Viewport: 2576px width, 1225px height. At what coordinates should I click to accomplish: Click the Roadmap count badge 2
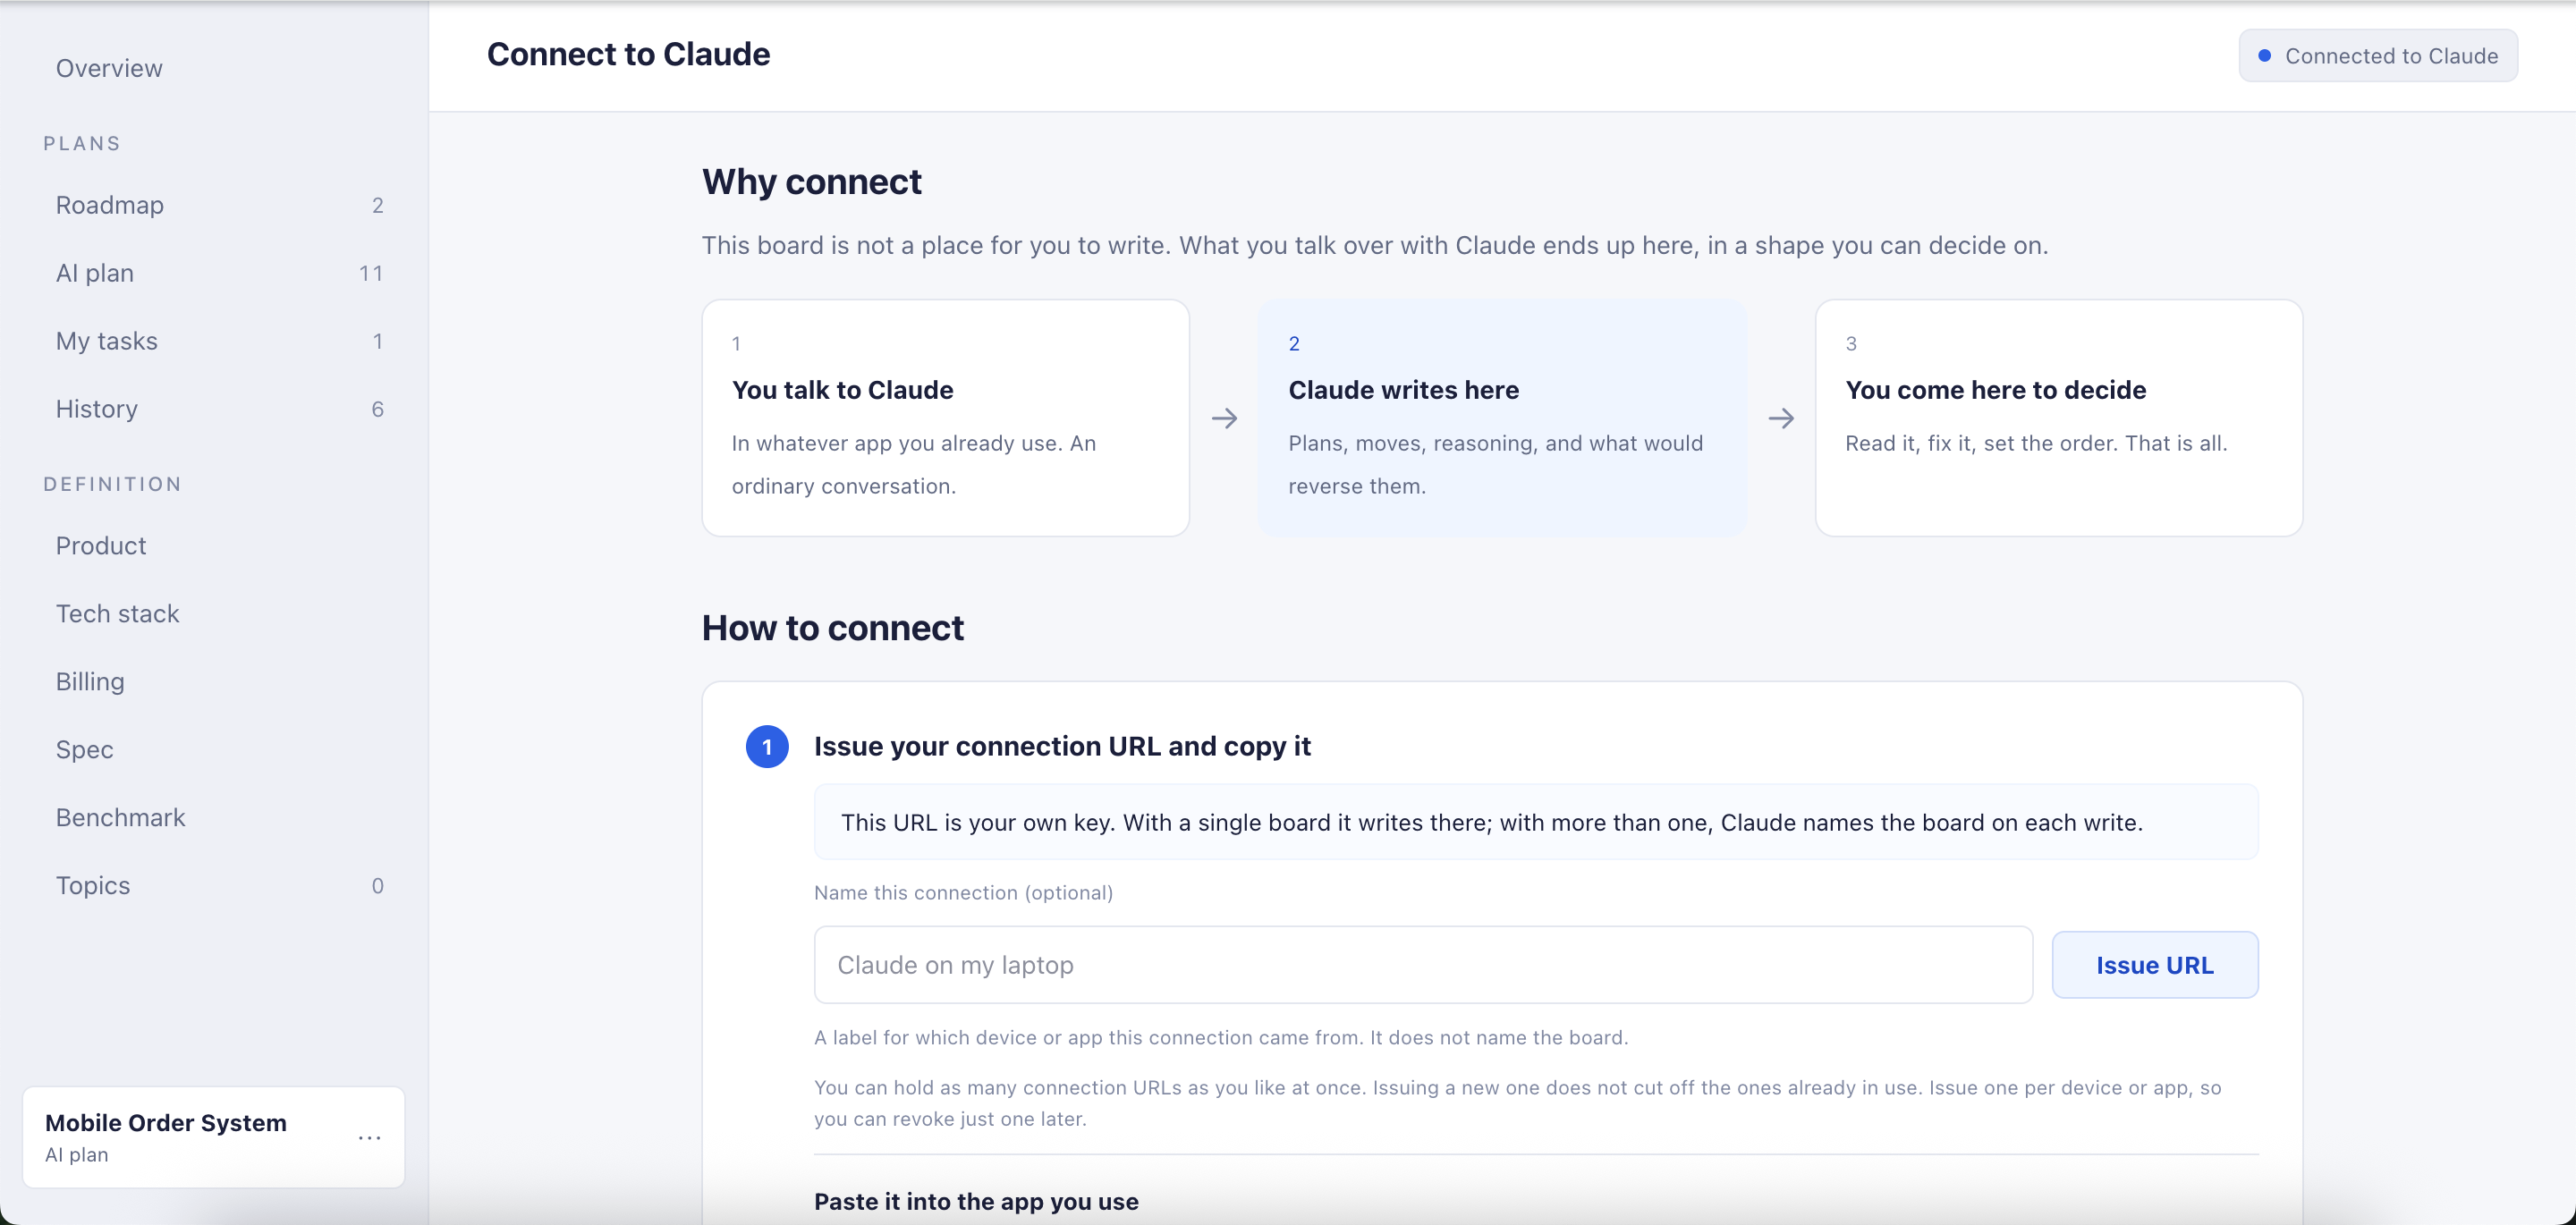[x=377, y=205]
